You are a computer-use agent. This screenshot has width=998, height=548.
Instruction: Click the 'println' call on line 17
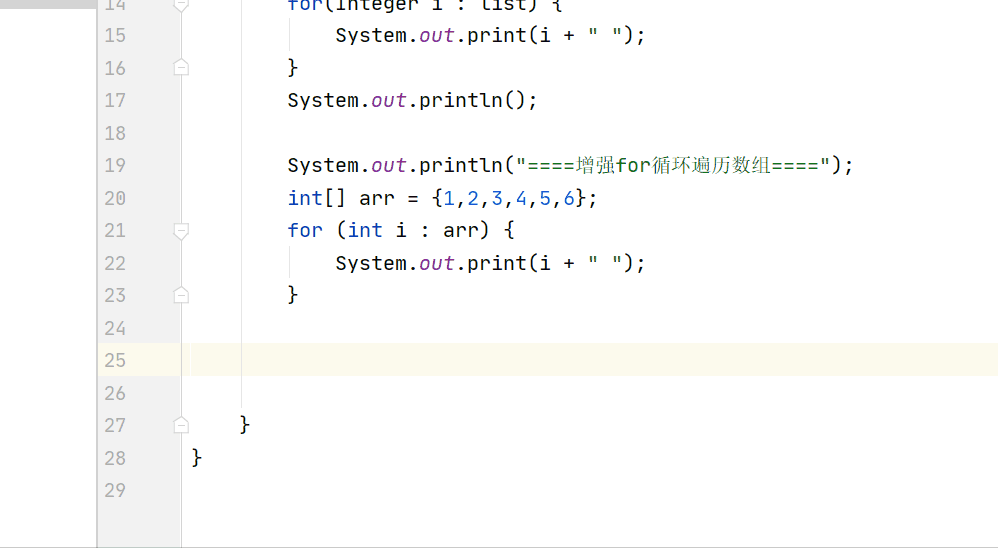pyautogui.click(x=465, y=100)
